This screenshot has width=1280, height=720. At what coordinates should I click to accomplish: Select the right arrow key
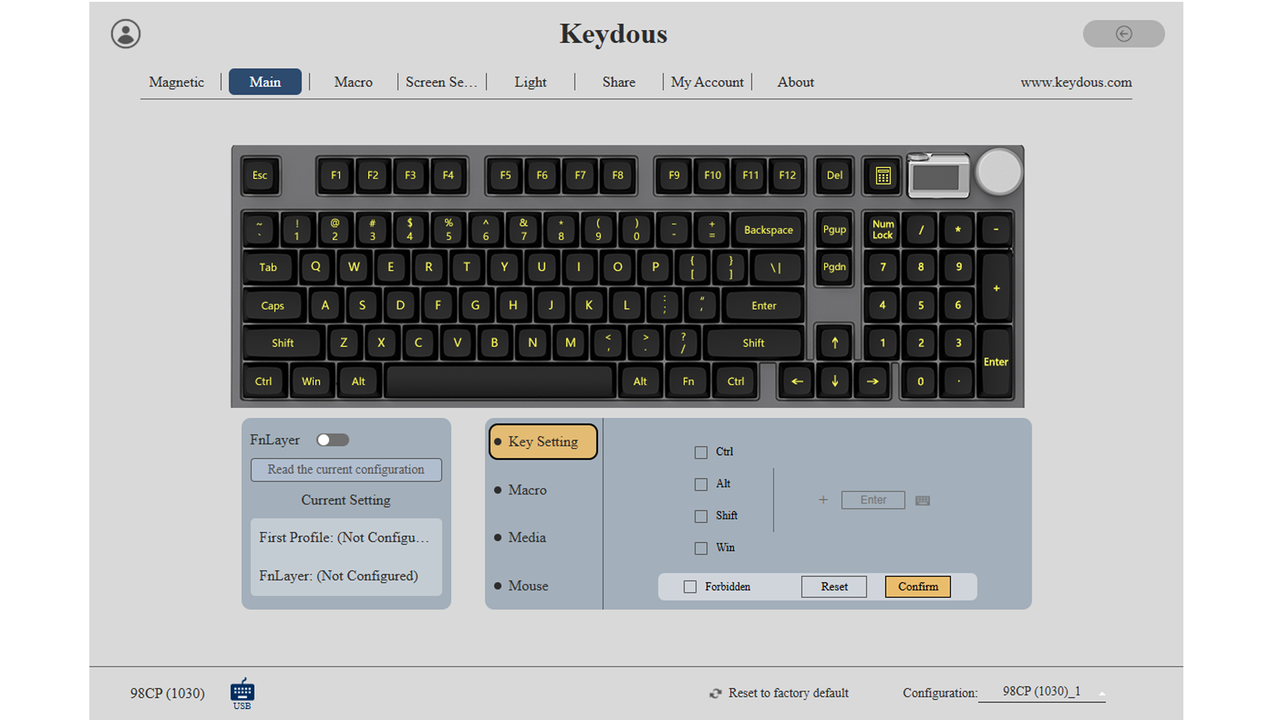point(872,381)
